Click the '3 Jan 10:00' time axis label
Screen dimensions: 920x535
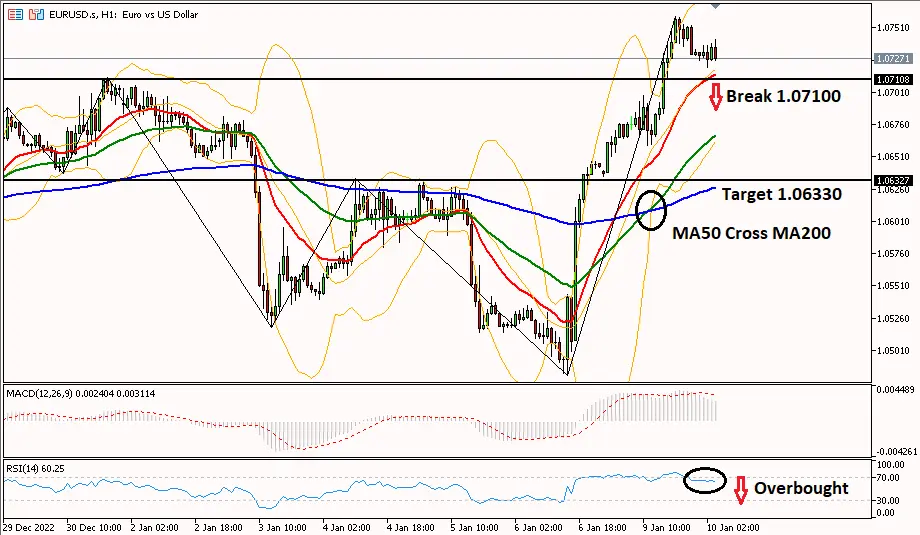283,527
